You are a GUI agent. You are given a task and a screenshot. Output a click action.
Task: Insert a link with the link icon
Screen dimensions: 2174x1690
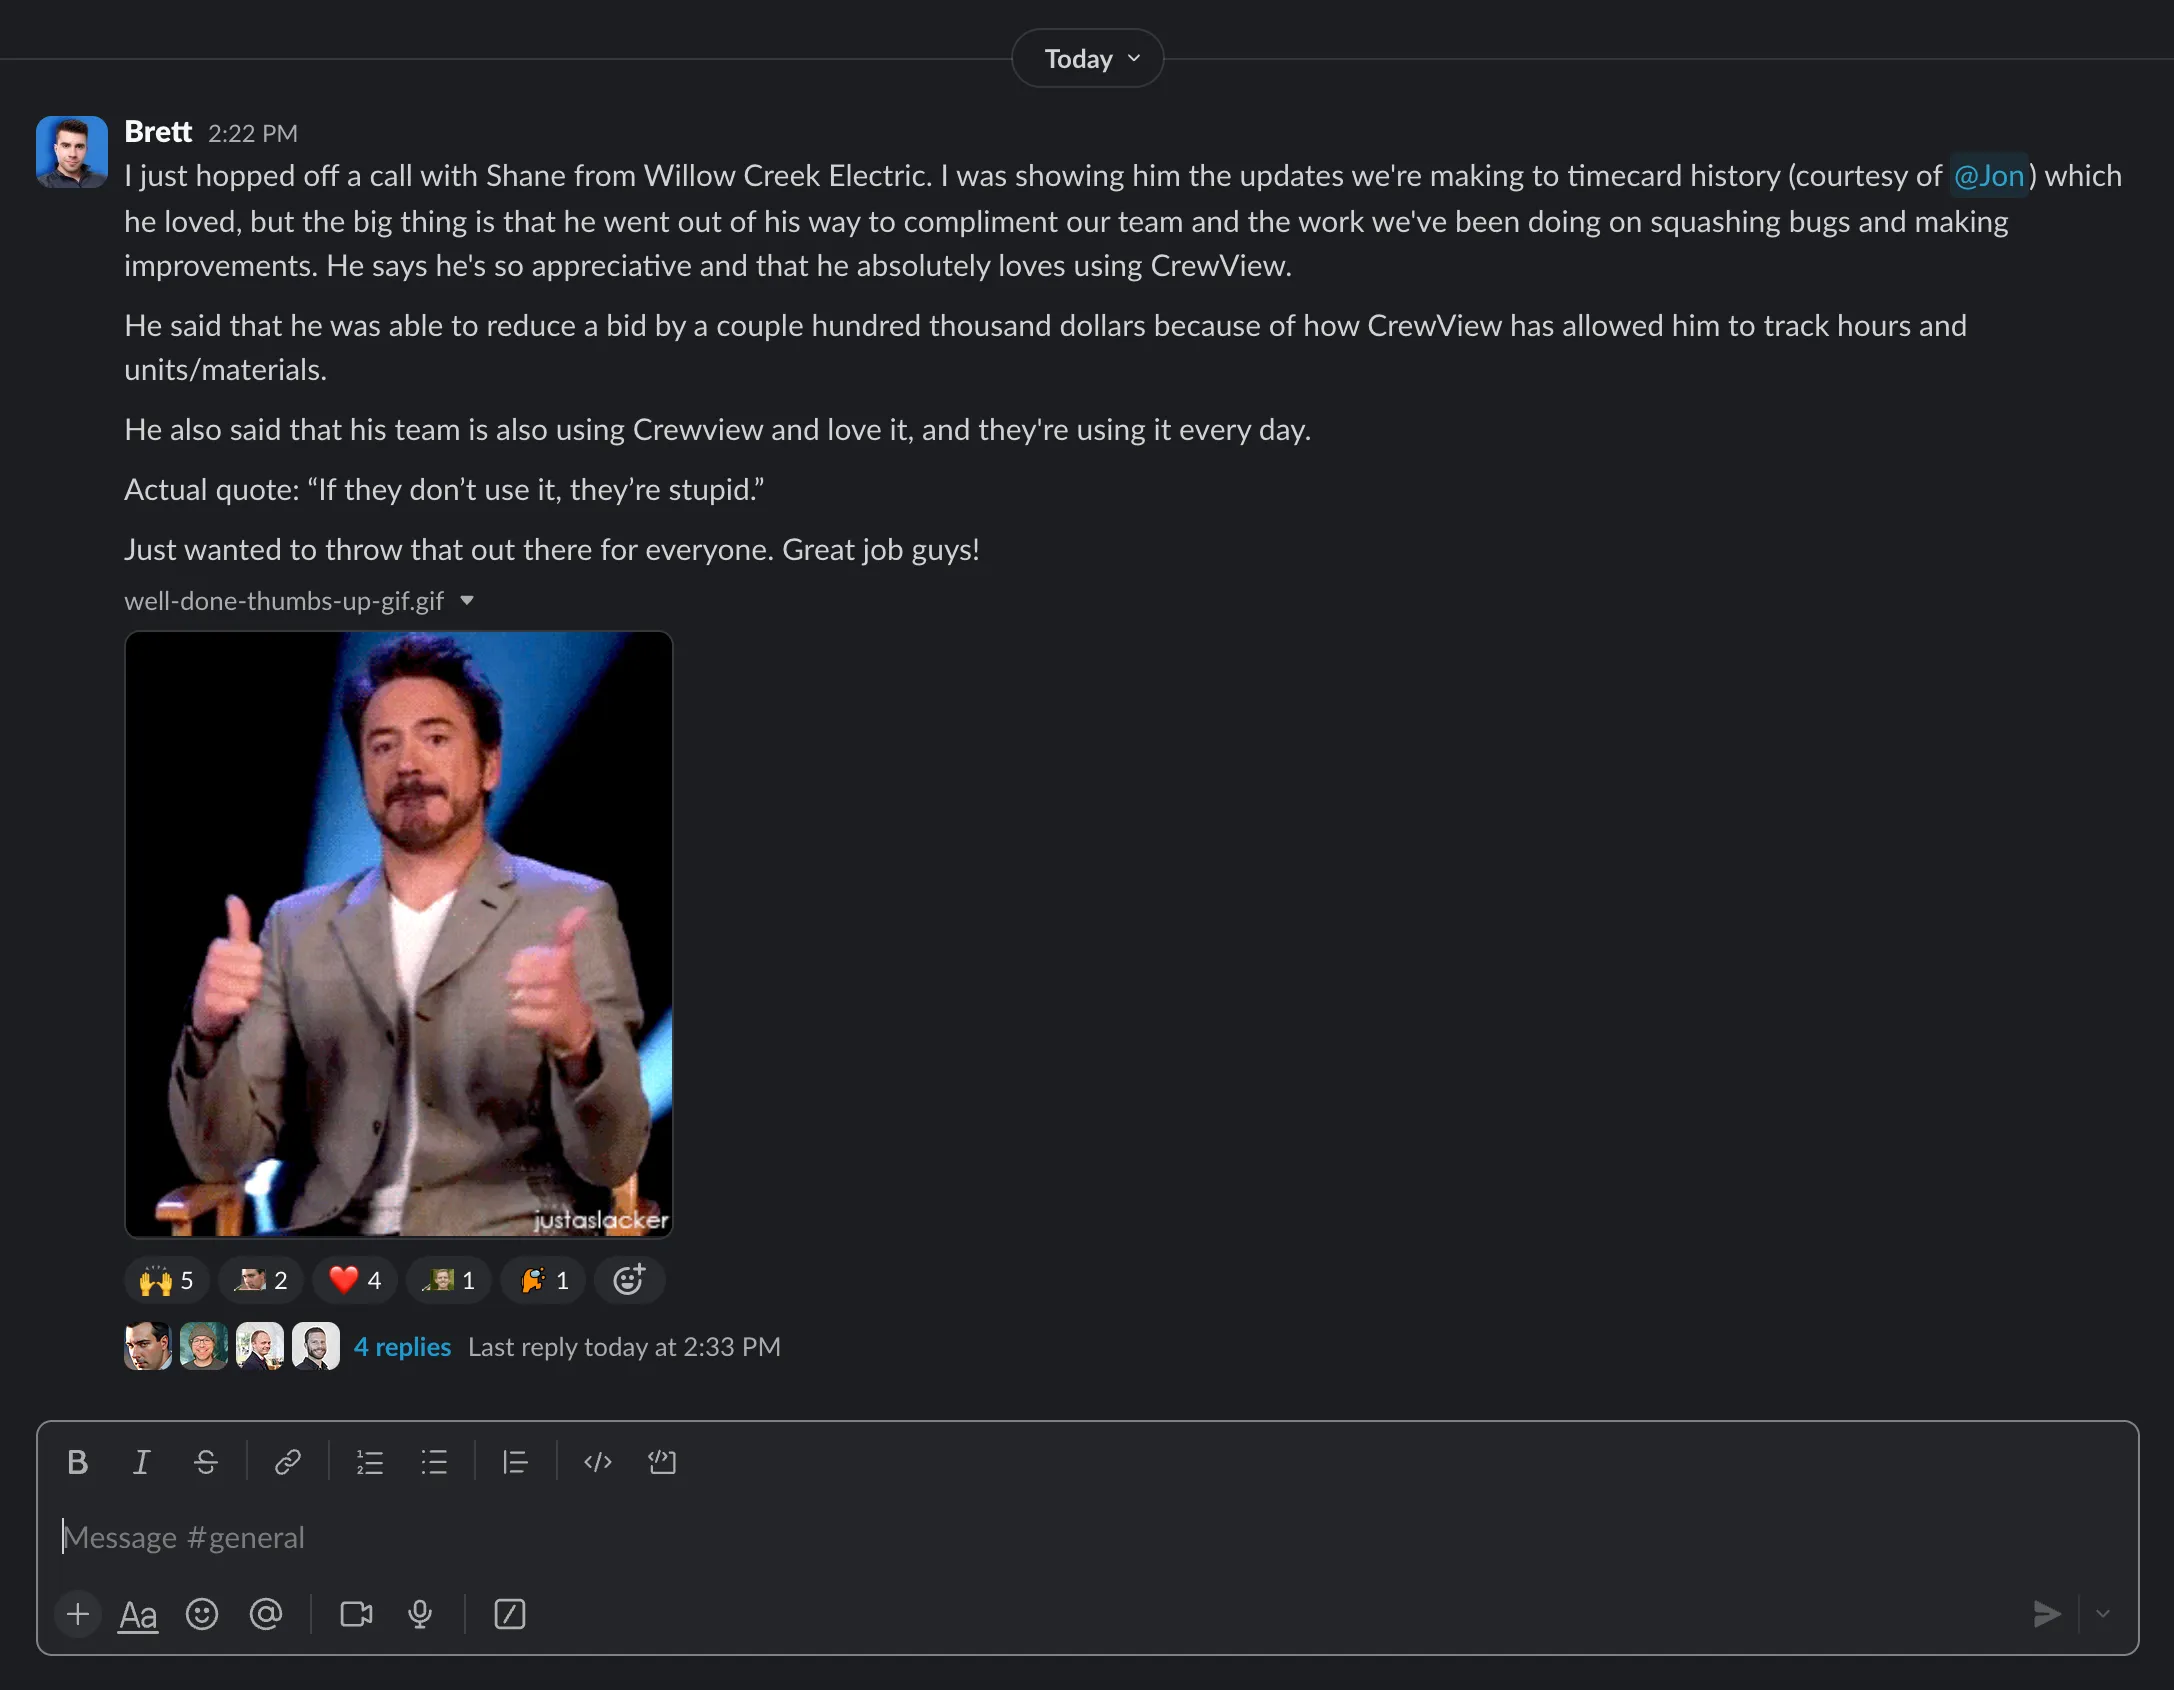click(x=288, y=1462)
